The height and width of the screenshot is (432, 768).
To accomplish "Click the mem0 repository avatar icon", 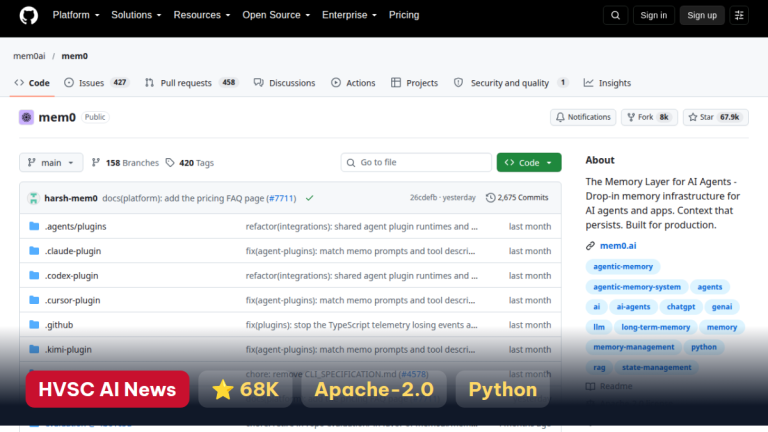I will tap(26, 117).
